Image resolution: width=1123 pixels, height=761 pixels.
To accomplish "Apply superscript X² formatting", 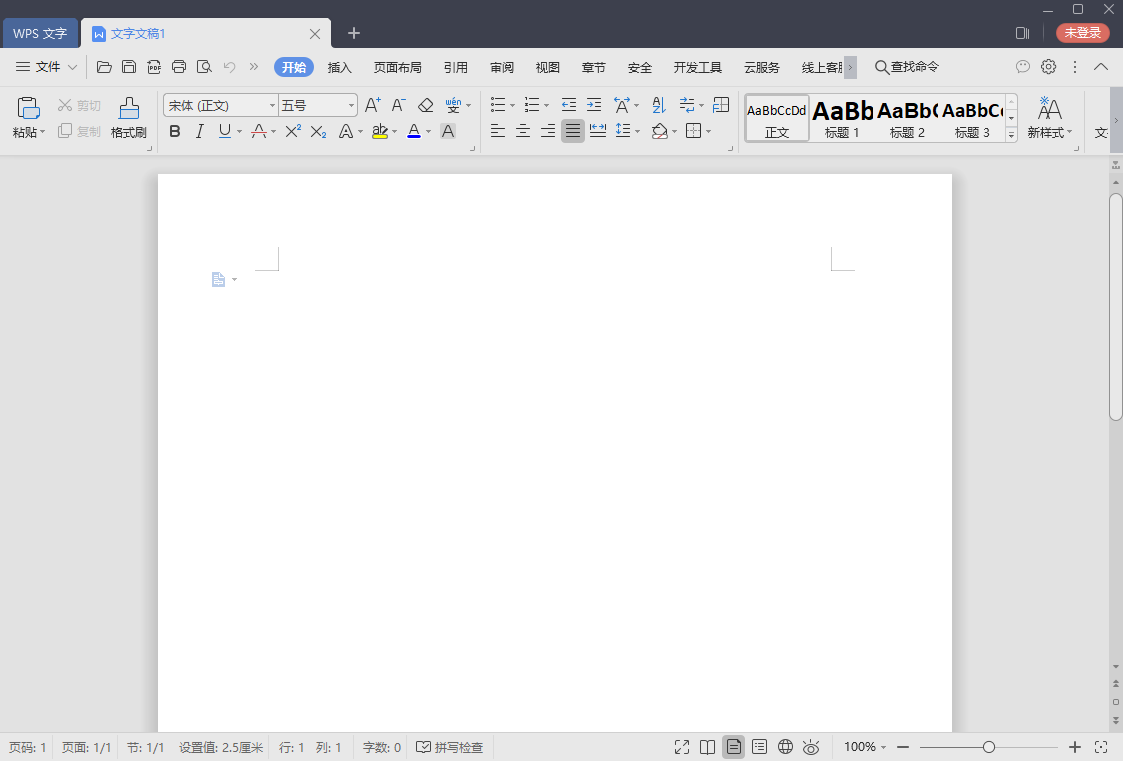I will point(293,131).
